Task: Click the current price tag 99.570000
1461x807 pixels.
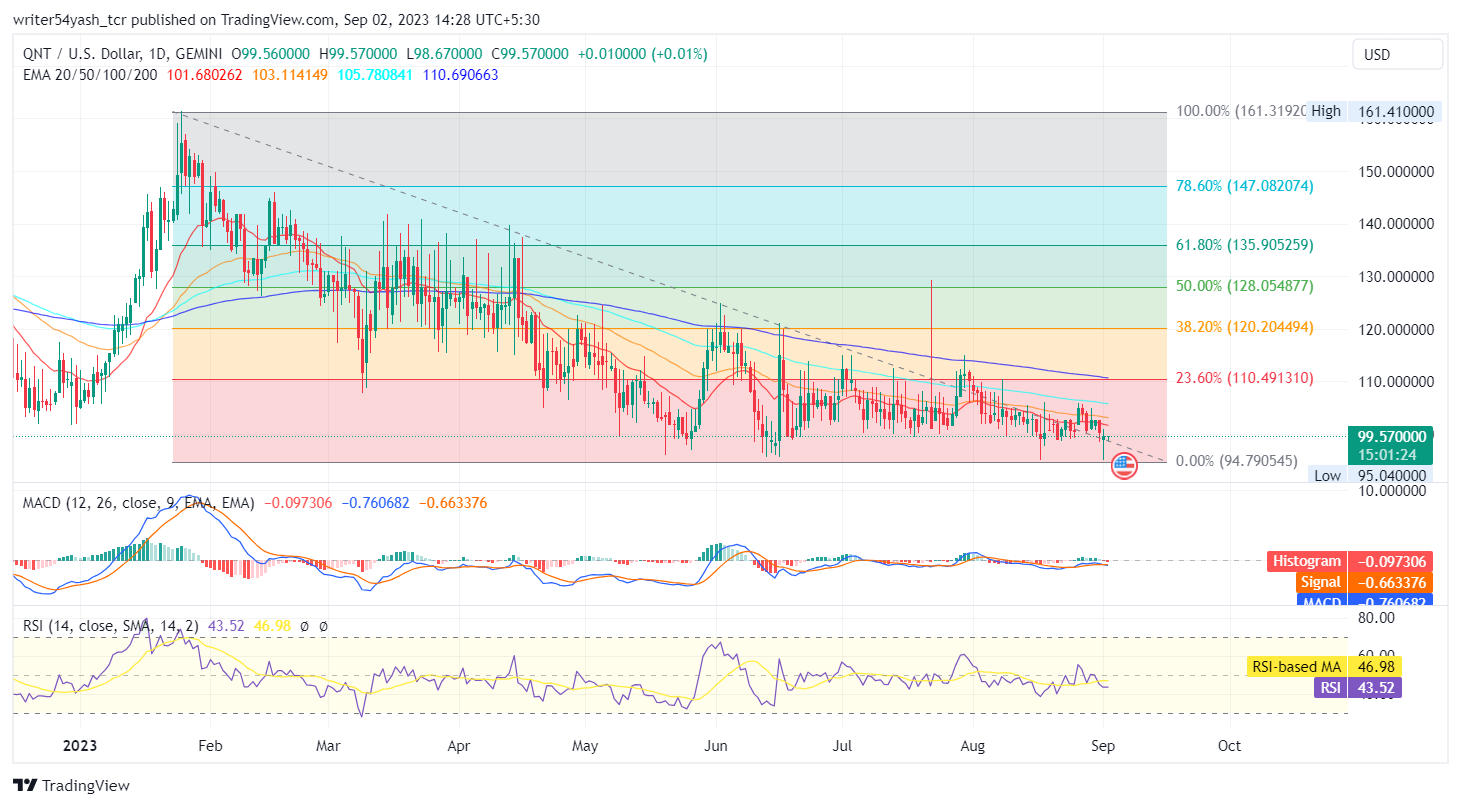Action: (1392, 436)
